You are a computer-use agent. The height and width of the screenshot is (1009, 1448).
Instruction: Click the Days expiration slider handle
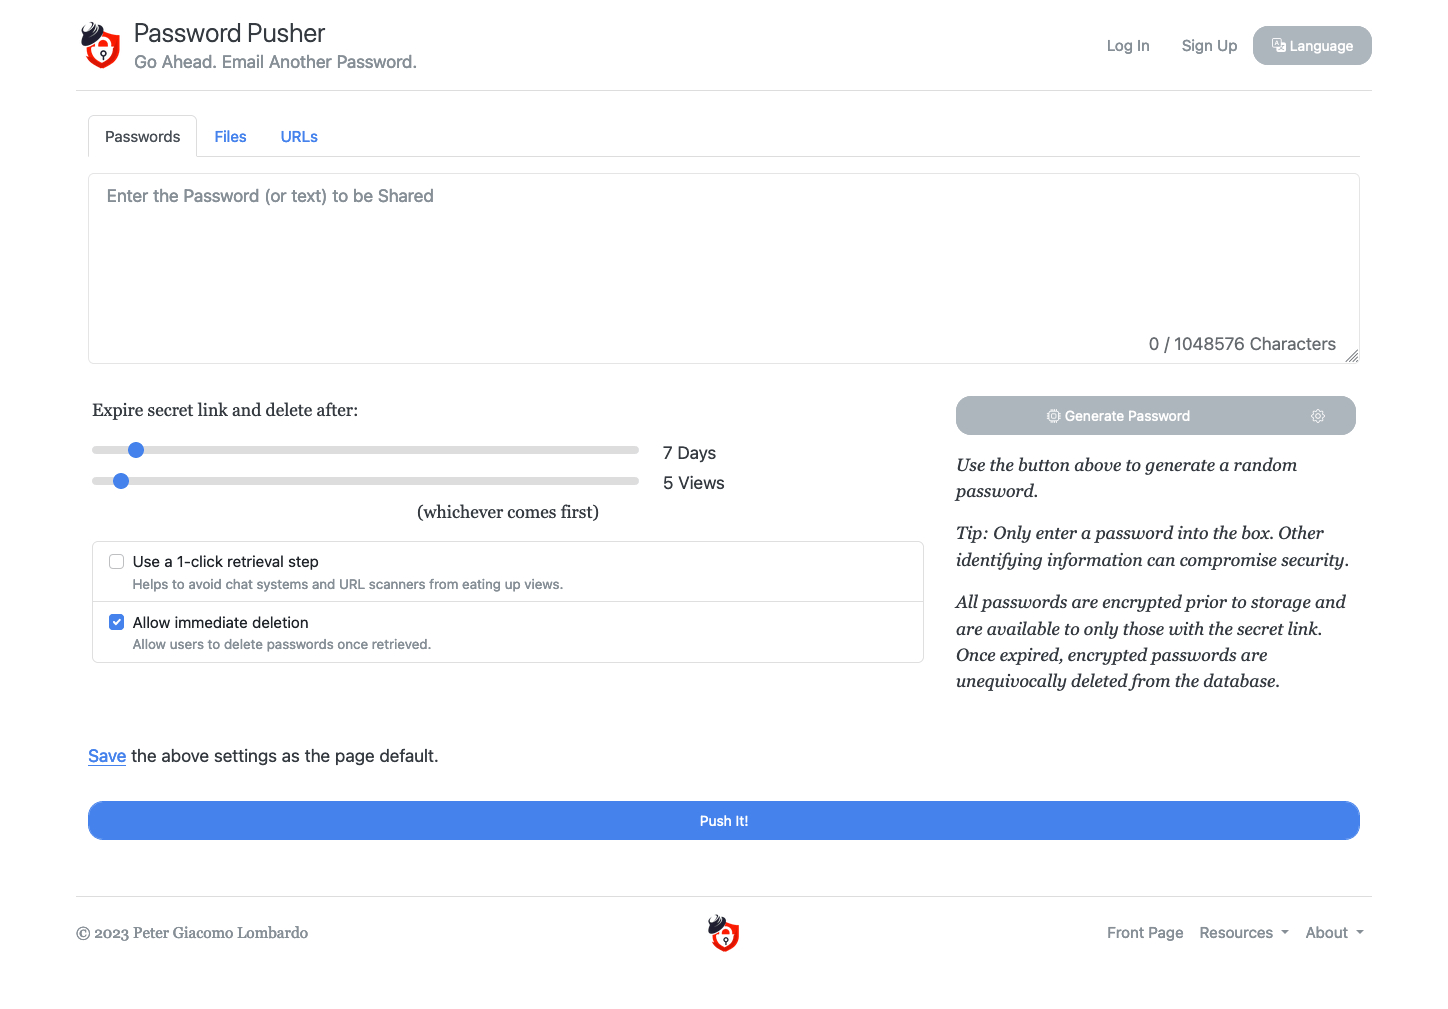pyautogui.click(x=136, y=450)
